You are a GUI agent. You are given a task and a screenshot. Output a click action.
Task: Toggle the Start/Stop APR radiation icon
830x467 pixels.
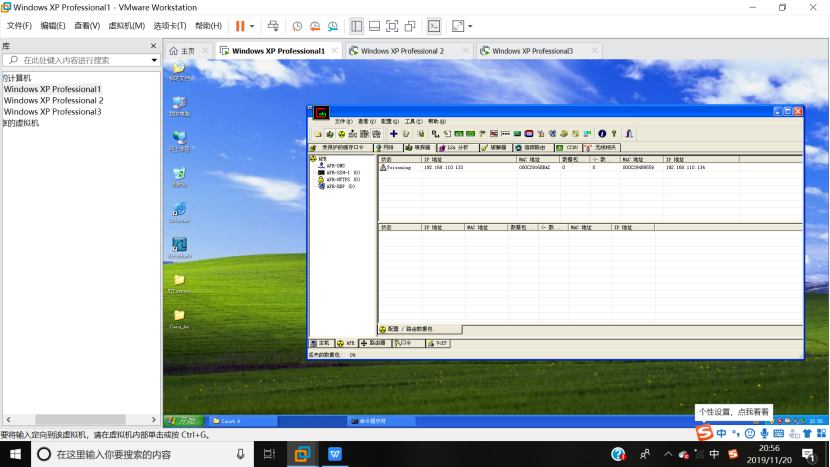click(x=341, y=134)
